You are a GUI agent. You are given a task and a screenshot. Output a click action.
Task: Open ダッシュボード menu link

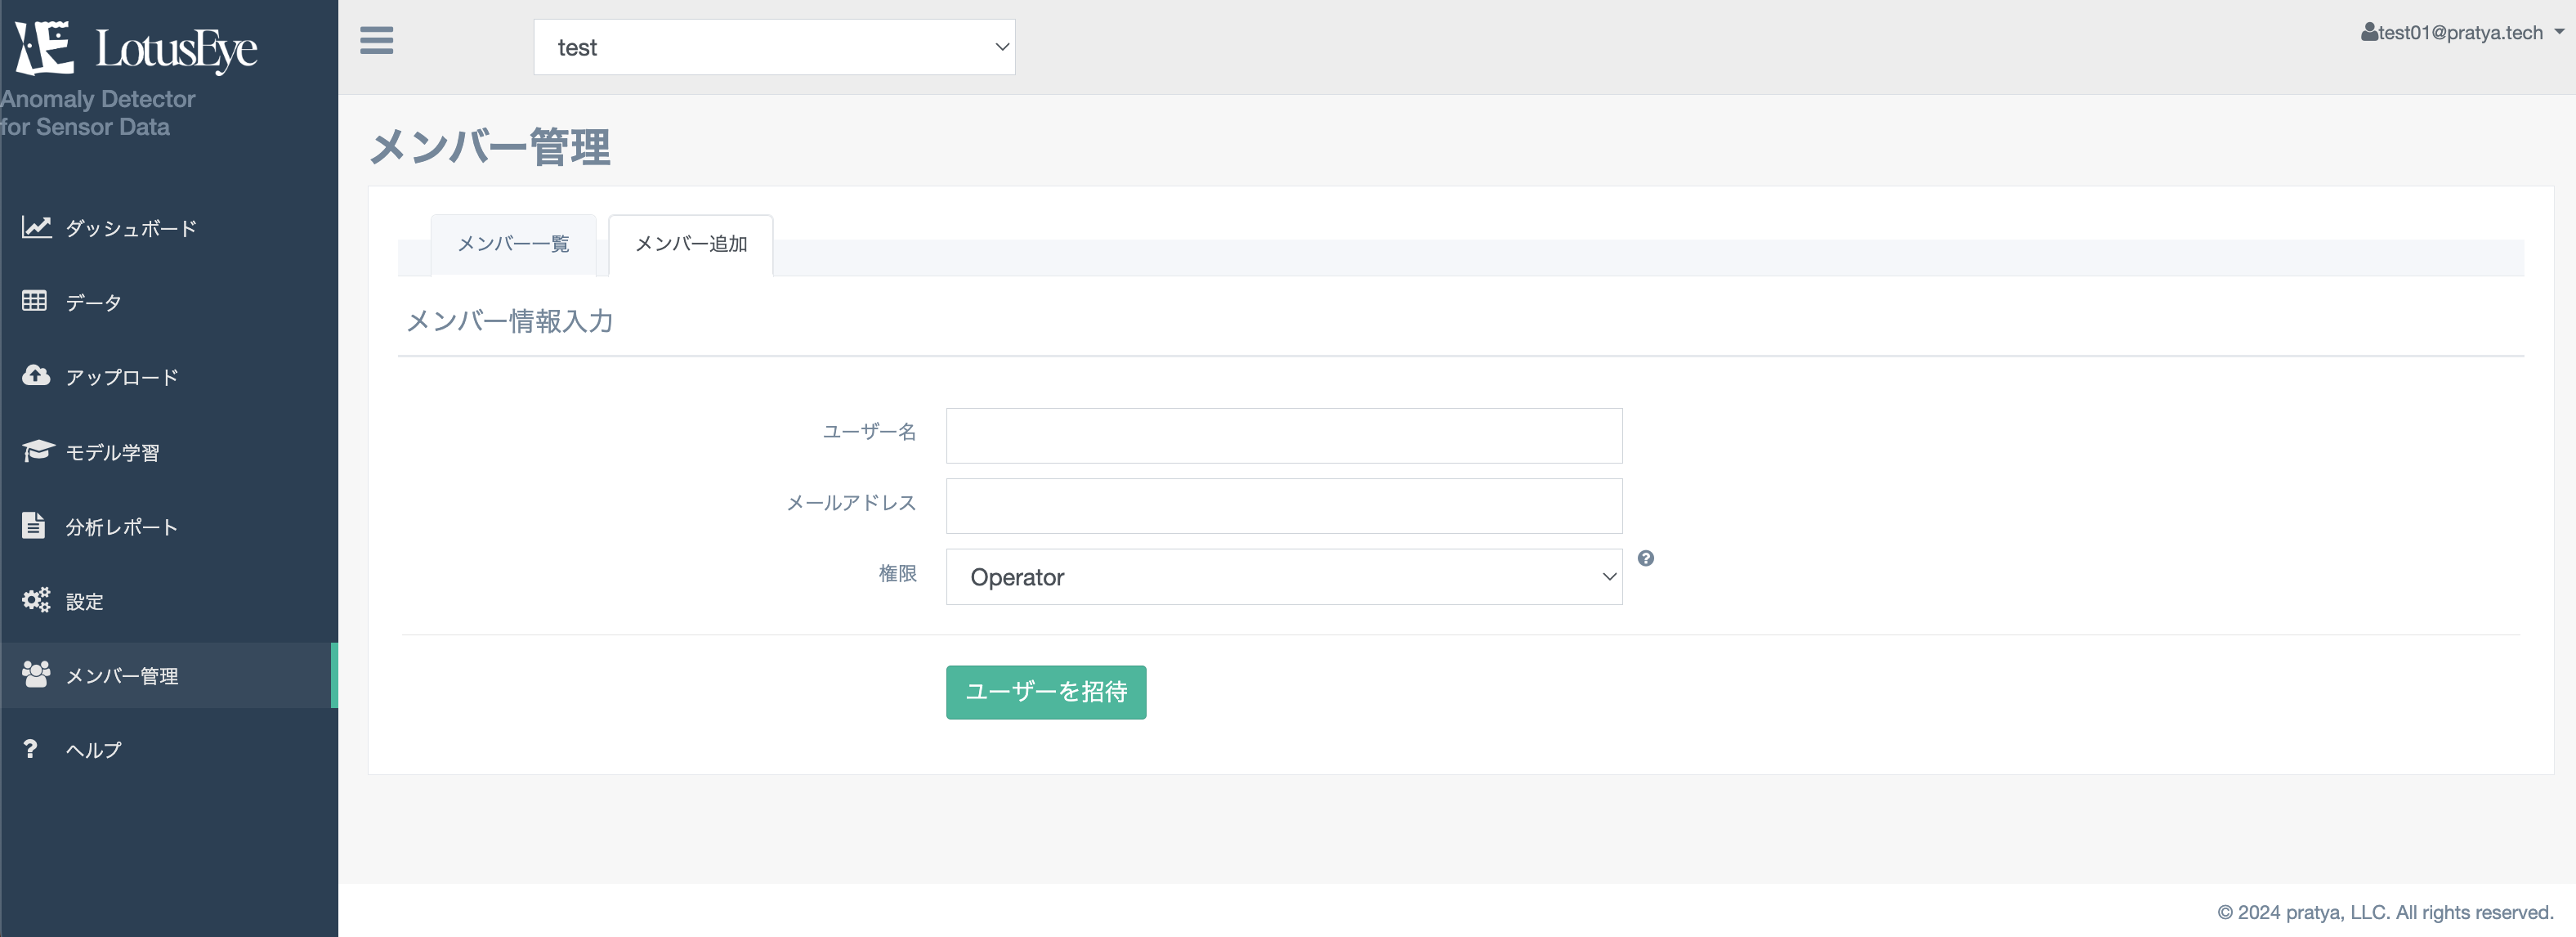point(131,228)
